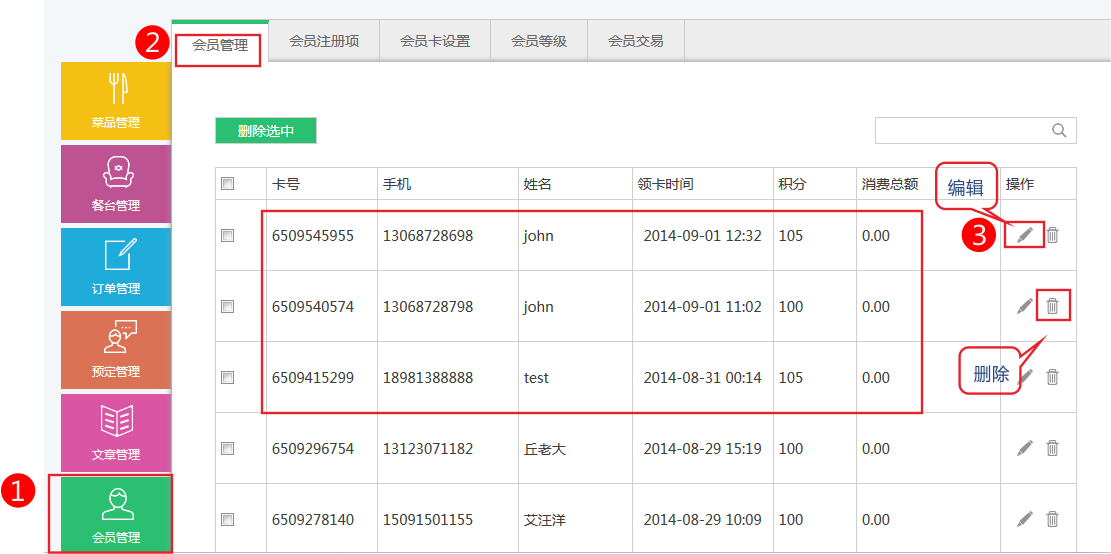
Task: Open 文章管理 in the sidebar
Action: [x=116, y=432]
